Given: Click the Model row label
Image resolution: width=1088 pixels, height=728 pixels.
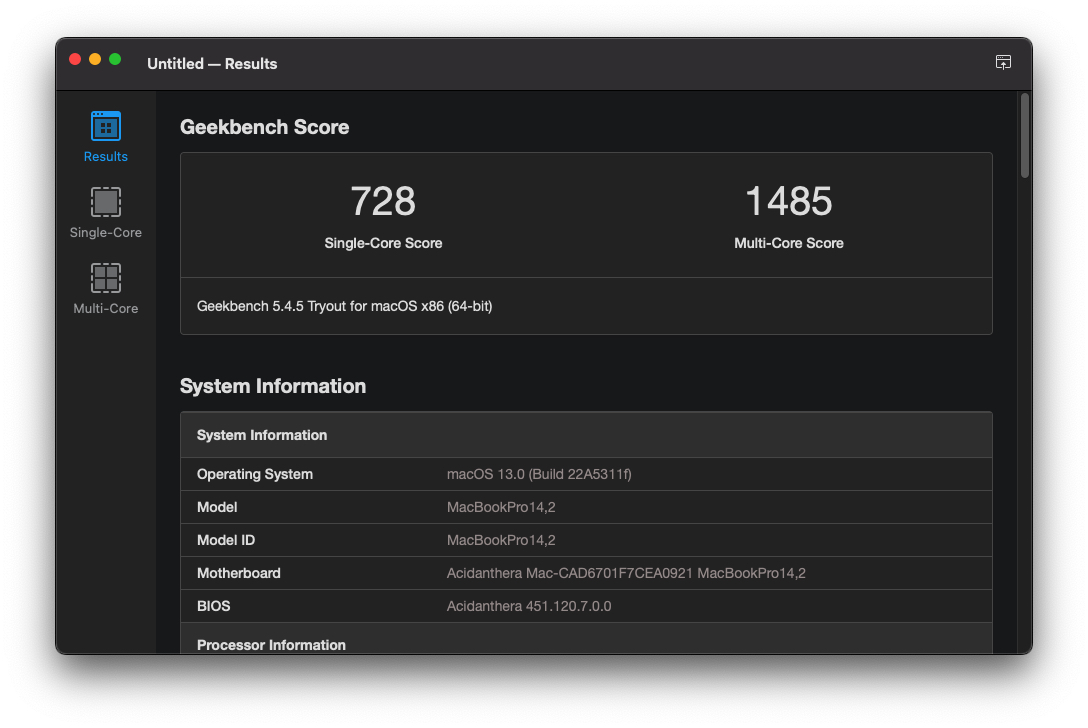Looking at the screenshot, I should click(216, 507).
